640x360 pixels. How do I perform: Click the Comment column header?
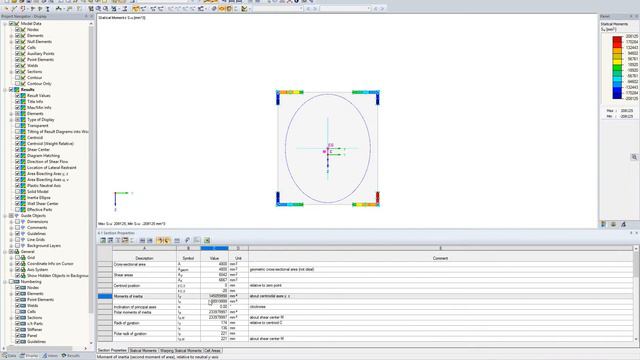point(440,258)
